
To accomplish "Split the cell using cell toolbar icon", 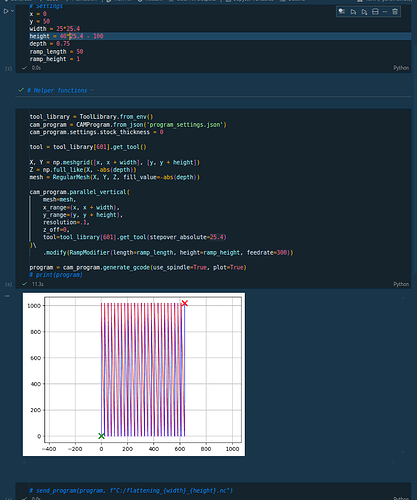I will 375,12.
